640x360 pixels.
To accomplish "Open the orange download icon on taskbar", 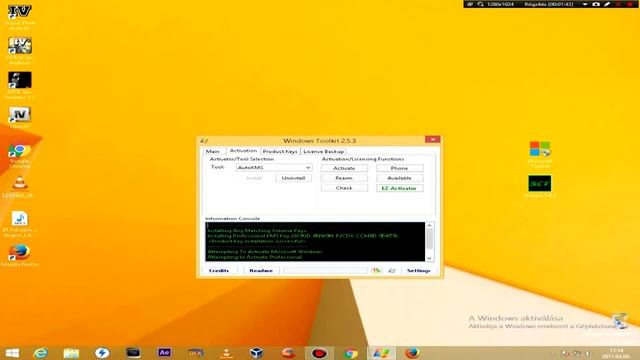I will pyautogui.click(x=226, y=353).
